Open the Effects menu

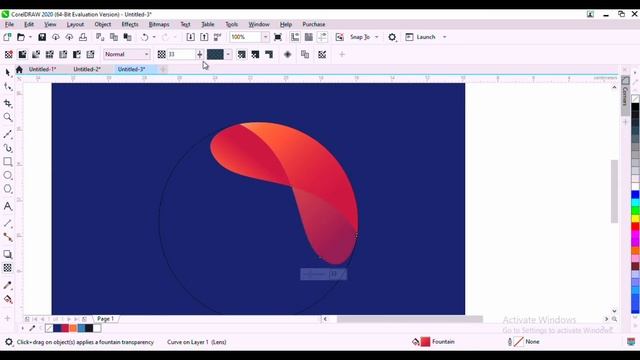(130, 24)
